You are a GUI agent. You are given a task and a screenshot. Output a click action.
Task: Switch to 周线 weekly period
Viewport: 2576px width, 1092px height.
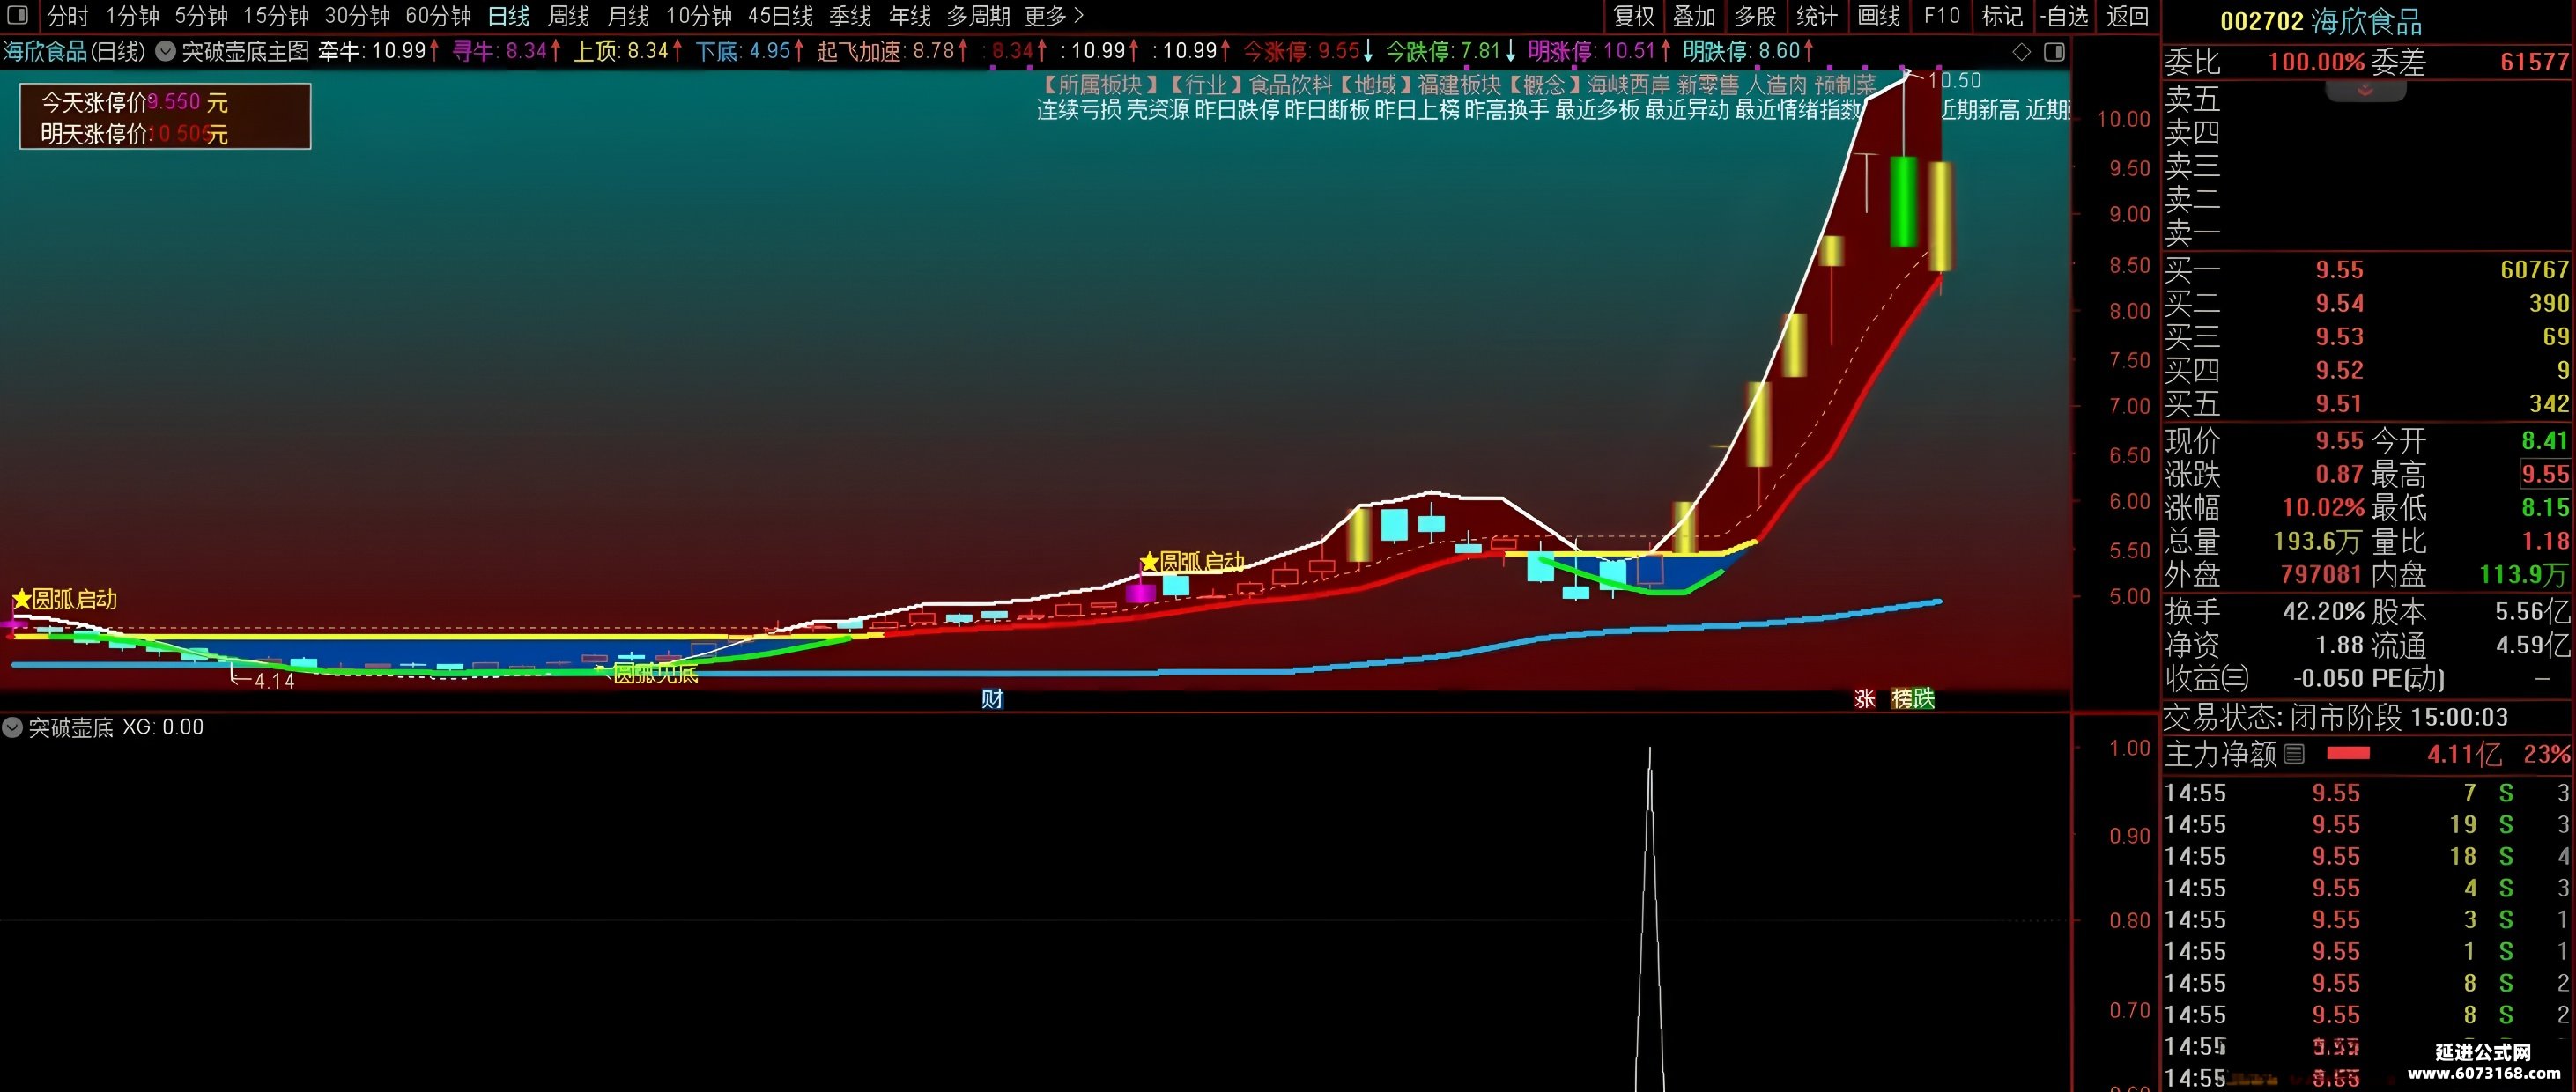click(x=568, y=16)
